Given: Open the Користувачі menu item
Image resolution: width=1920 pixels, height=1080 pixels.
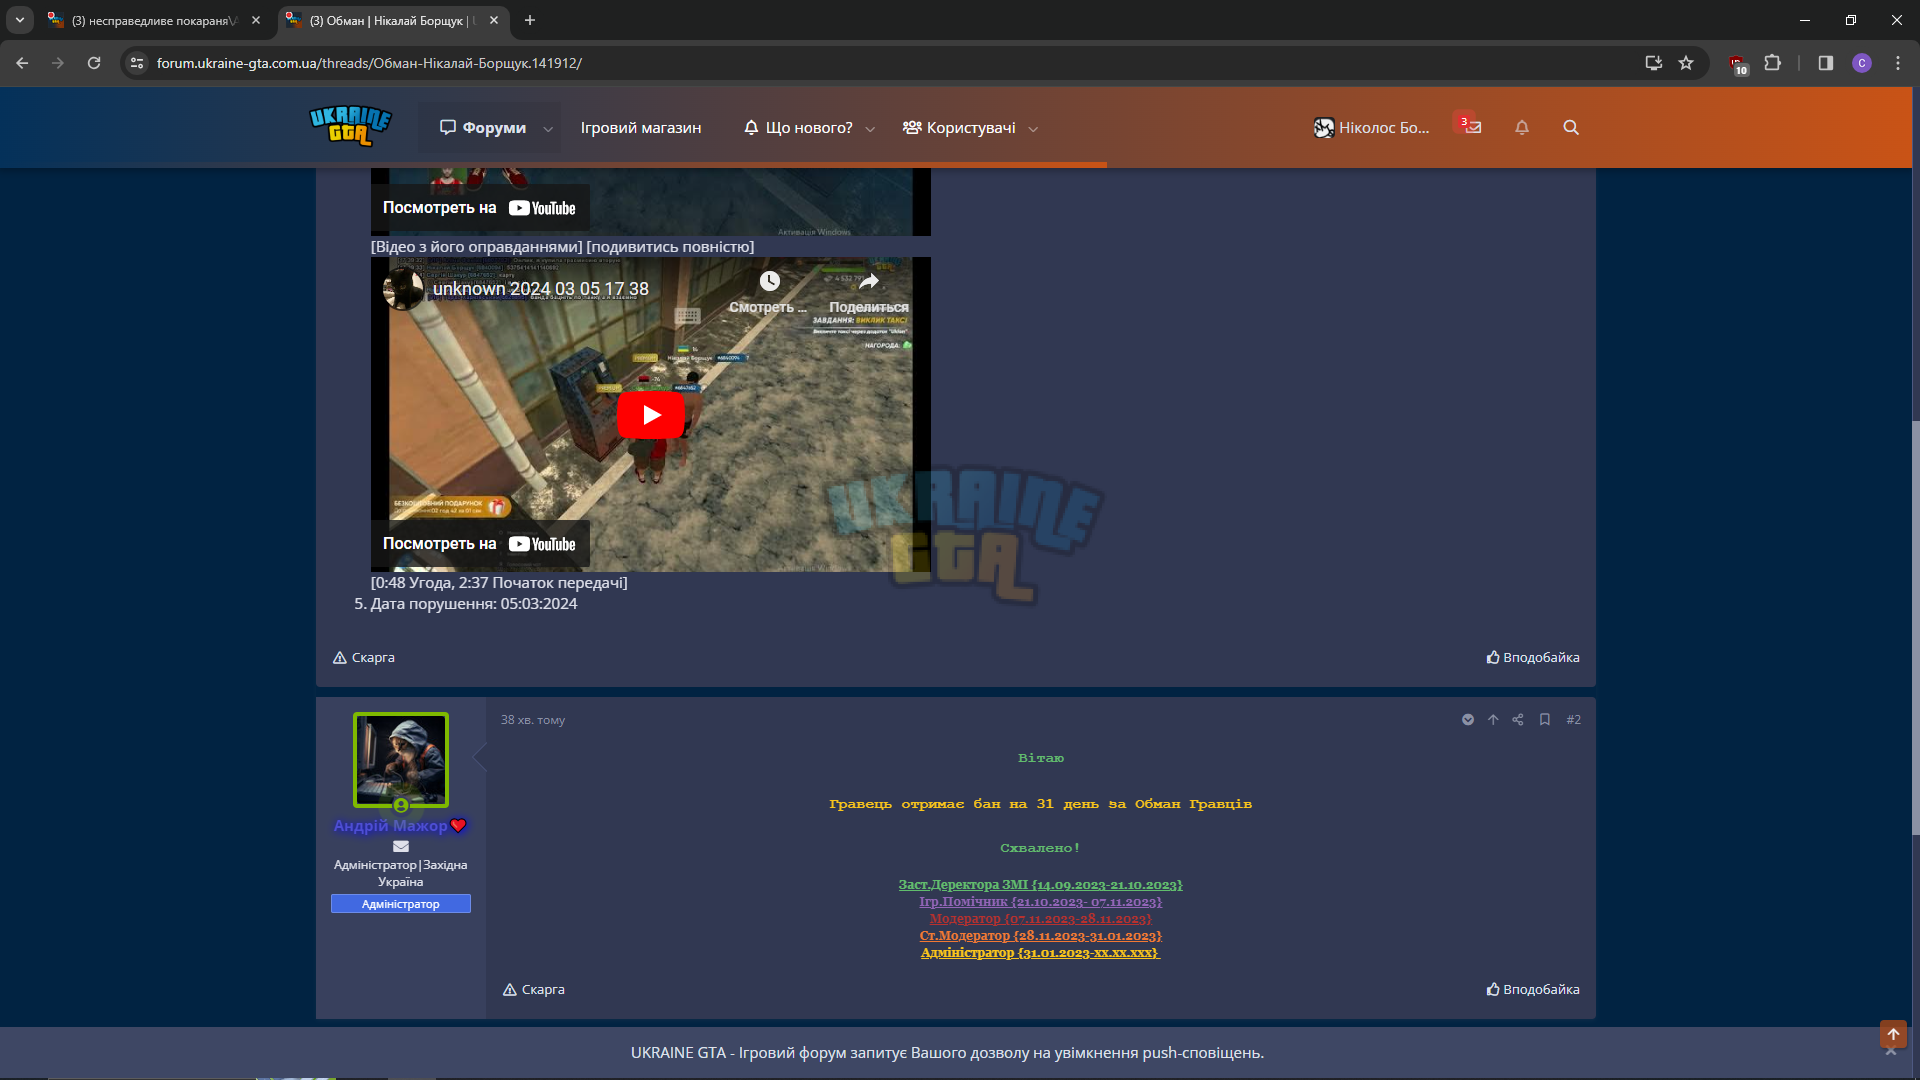Looking at the screenshot, I should point(959,128).
